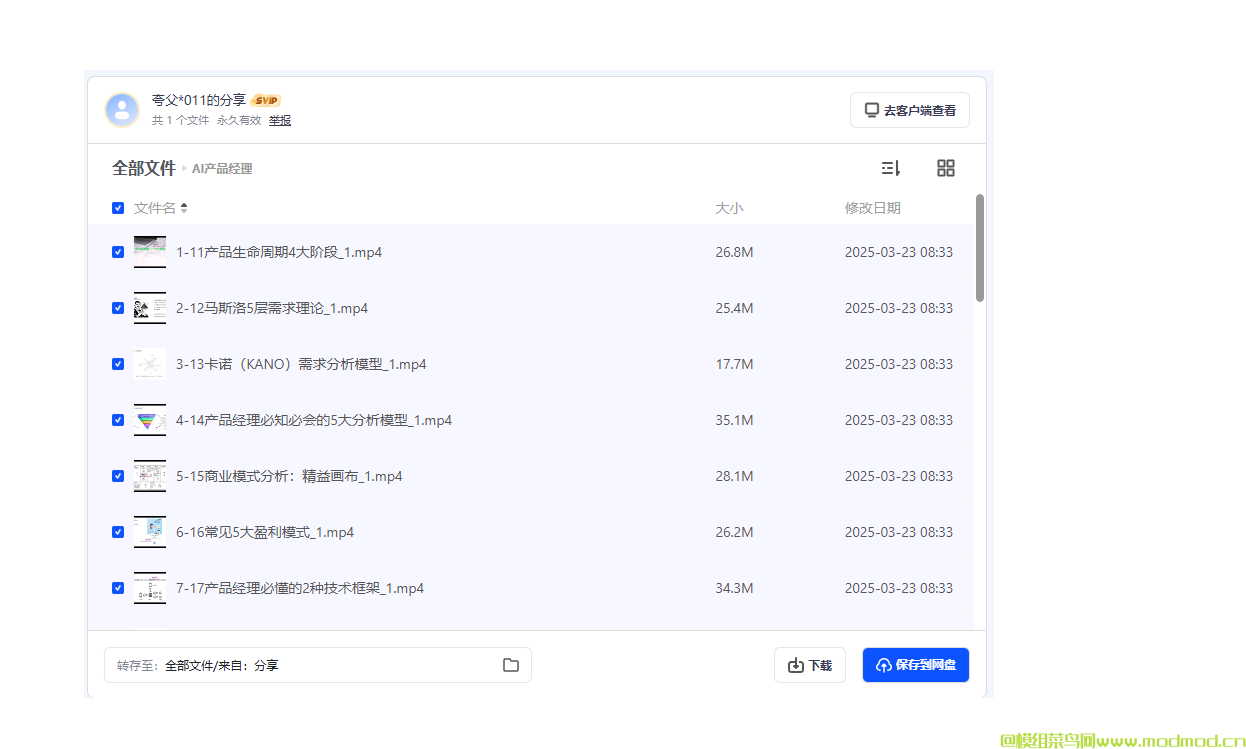Open file 6-16常见5大盈利模式_1.mp4
Image resolution: width=1246 pixels, height=749 pixels.
(265, 532)
